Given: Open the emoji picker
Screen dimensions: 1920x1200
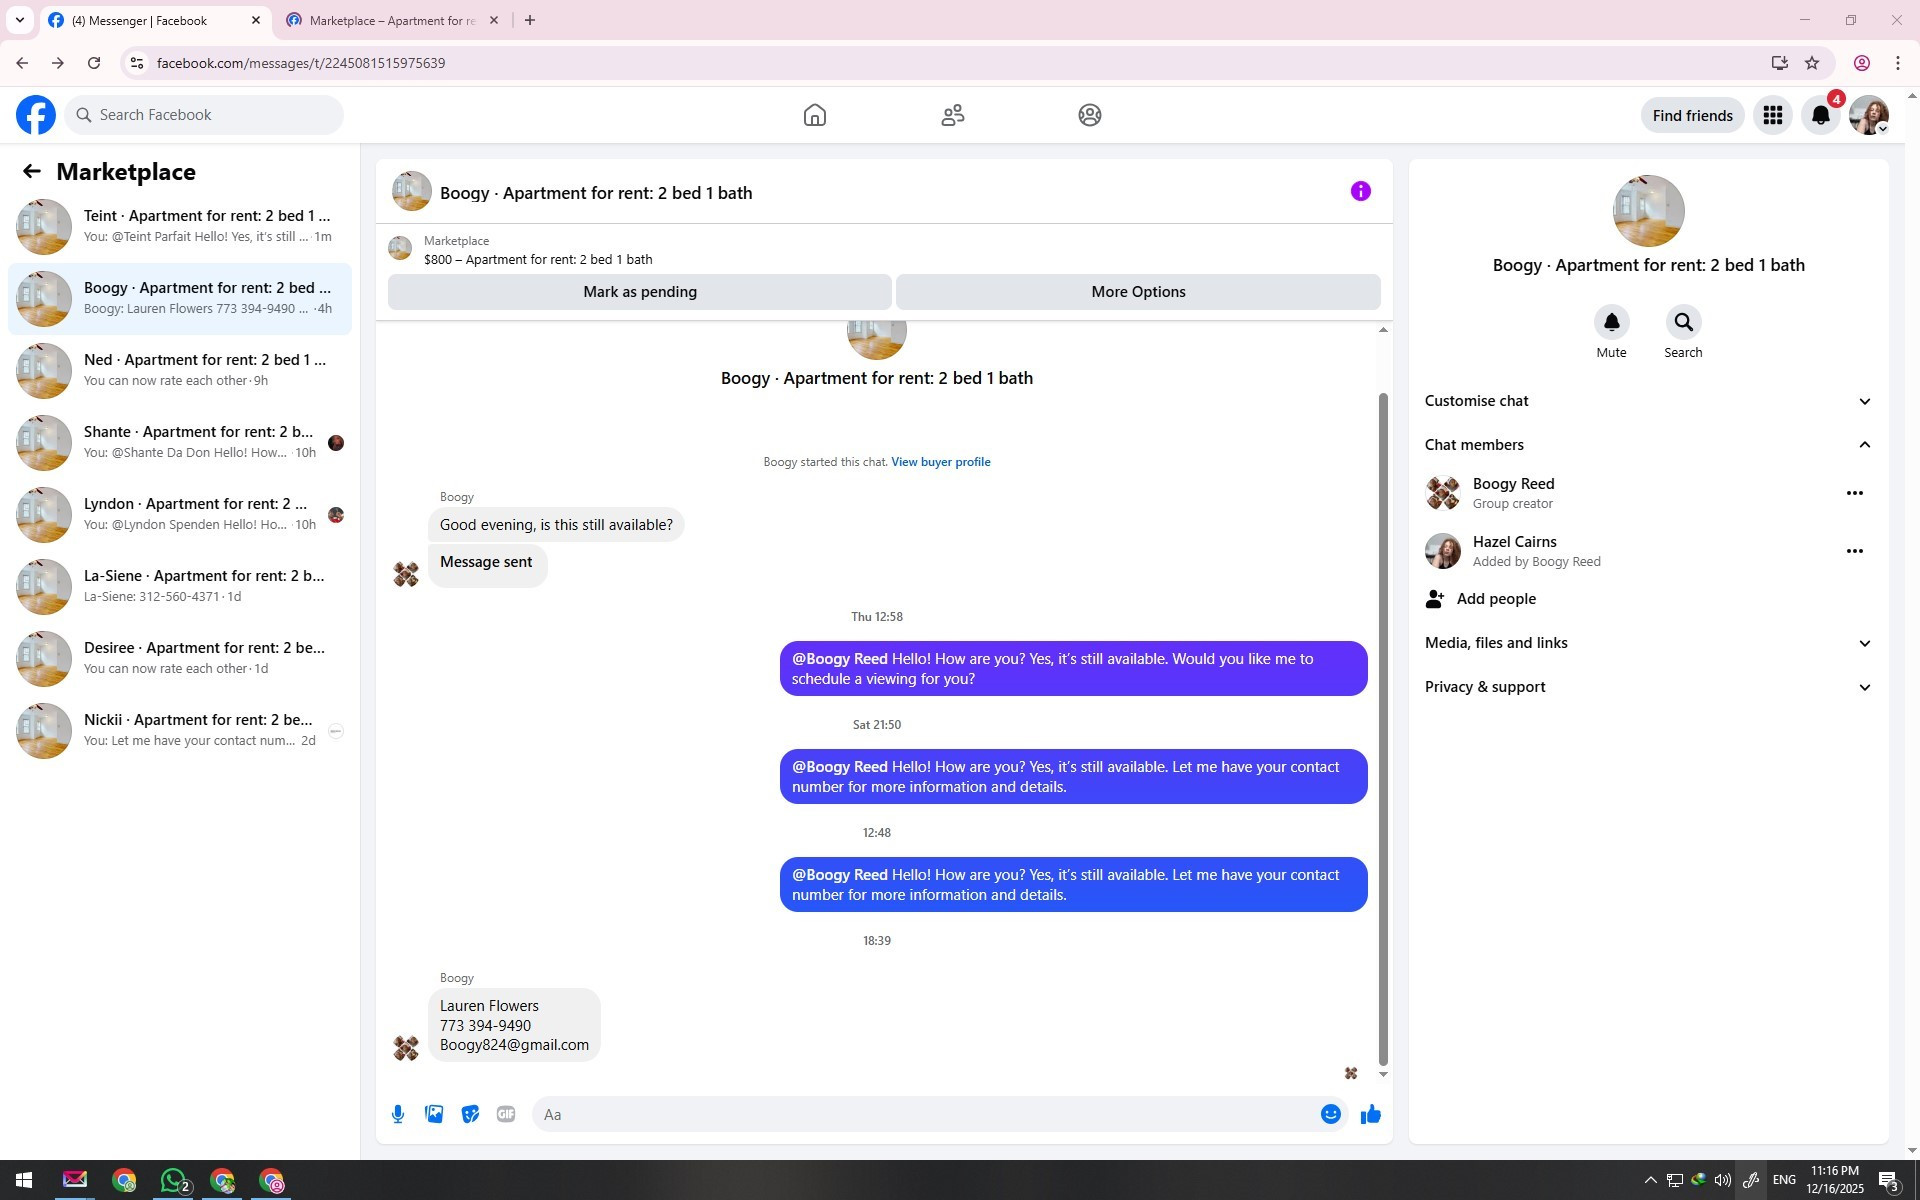Looking at the screenshot, I should [1330, 1114].
